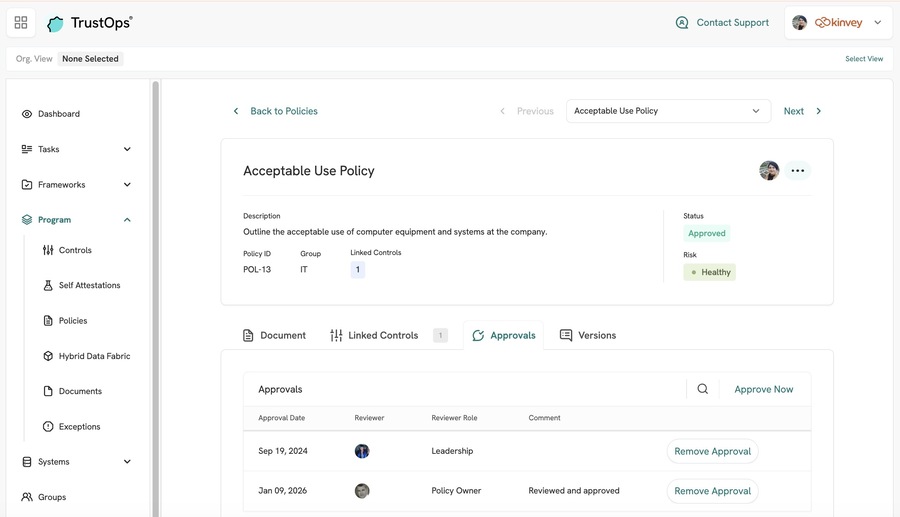The image size is (900, 517).
Task: Switch to the Versions tab
Action: [x=588, y=336]
